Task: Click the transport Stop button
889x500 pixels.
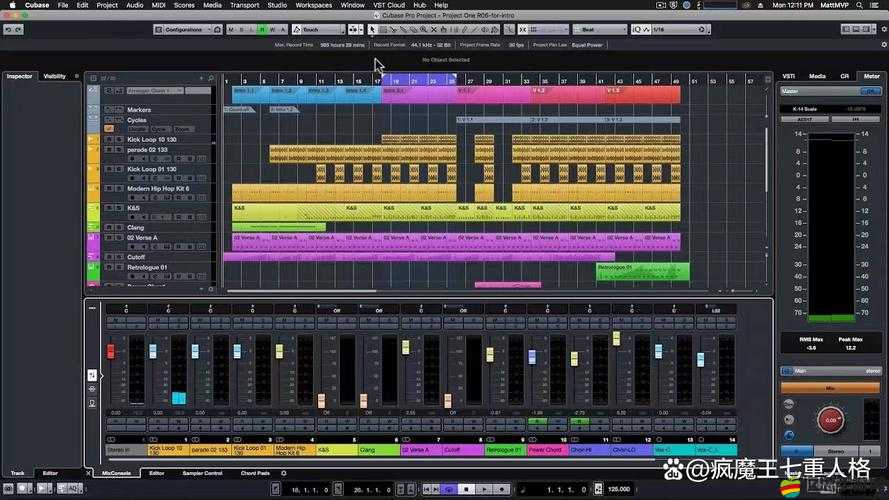Action: click(467, 489)
